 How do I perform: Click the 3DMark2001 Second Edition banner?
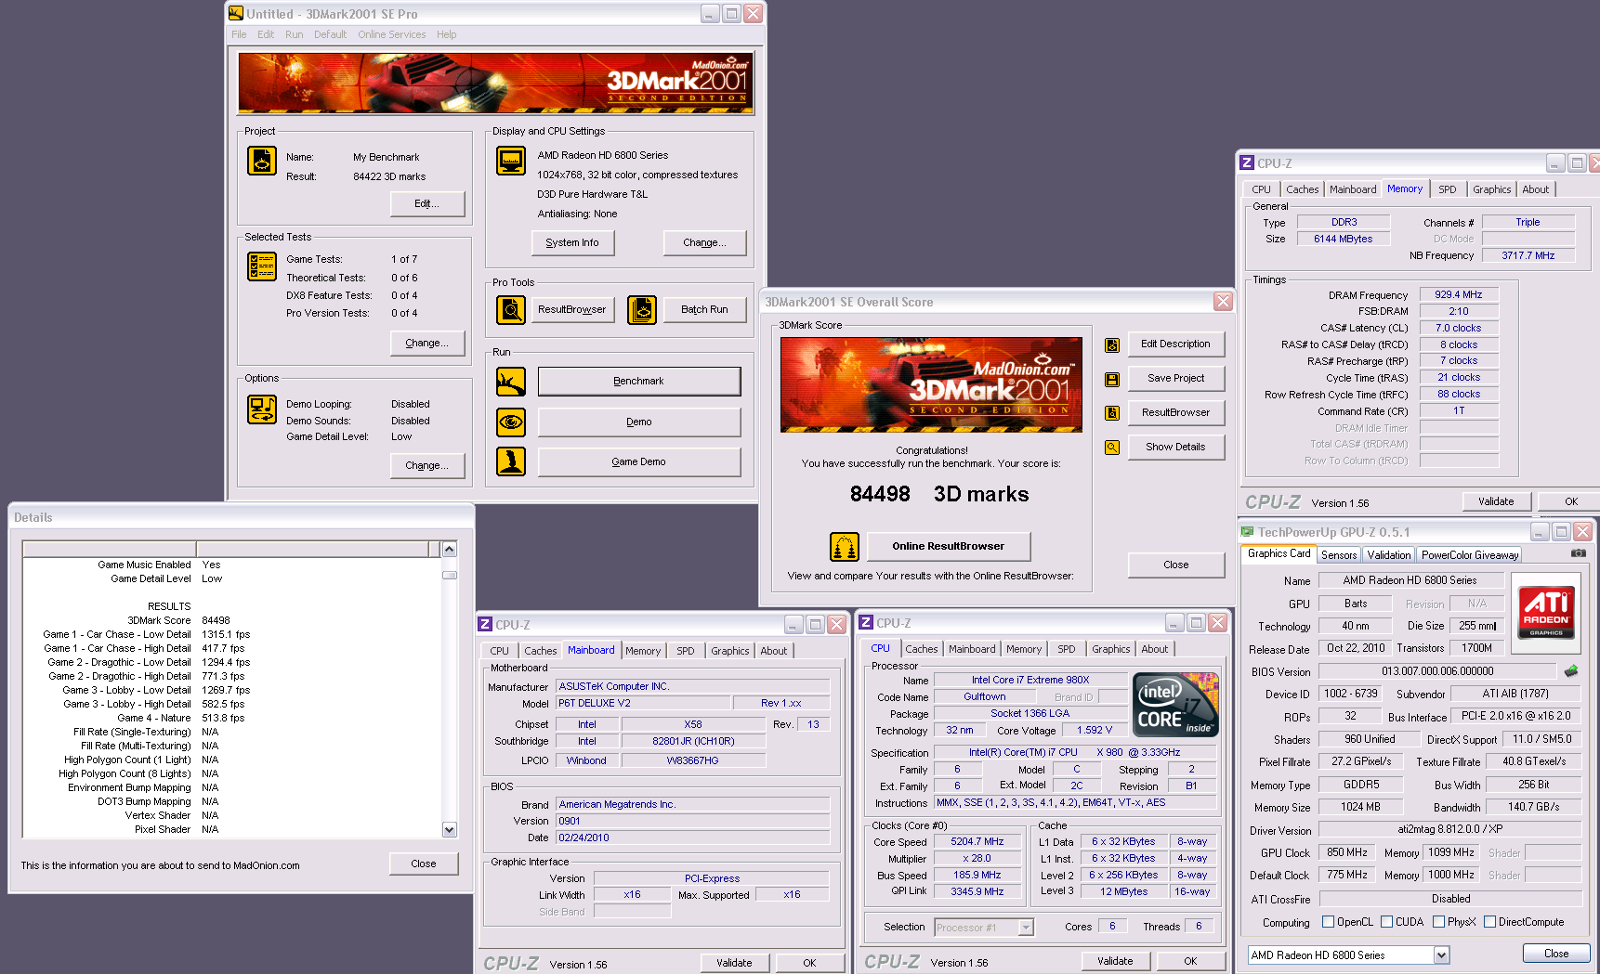pyautogui.click(x=496, y=83)
